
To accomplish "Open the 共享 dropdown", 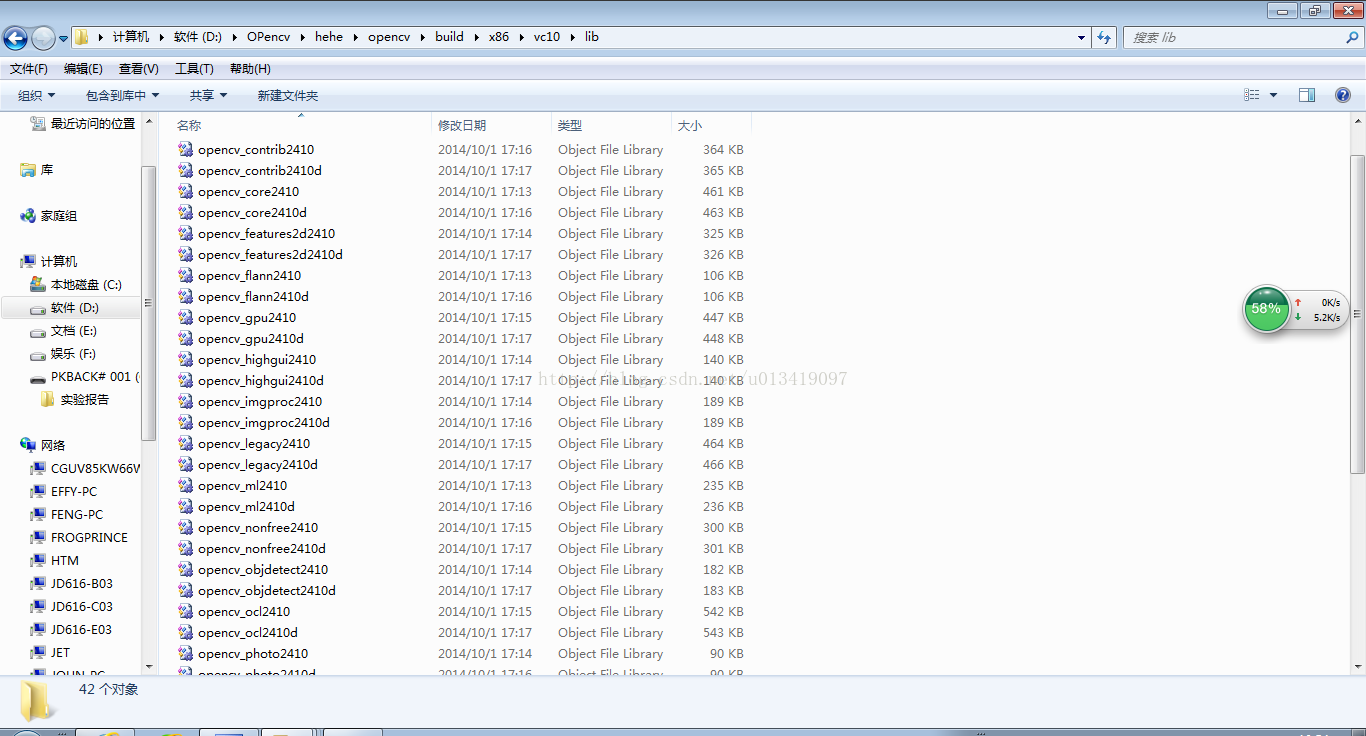I will [209, 95].
